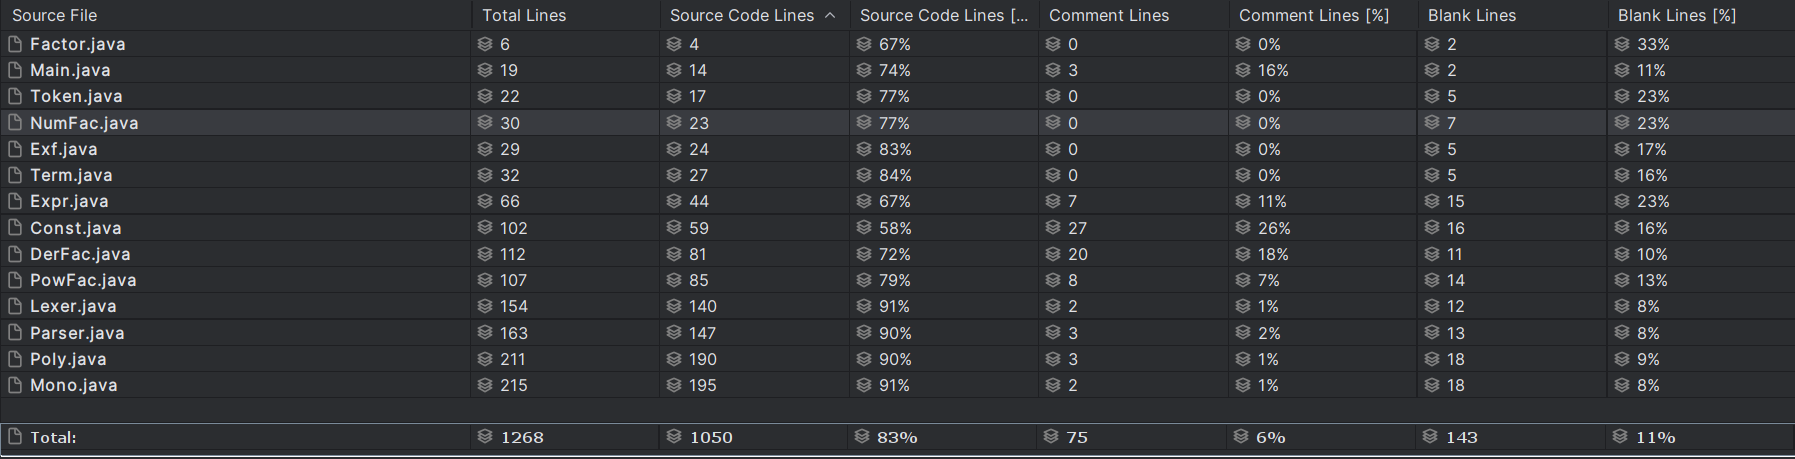
Task: Click the Comment Lines [%] column header
Action: [1314, 15]
